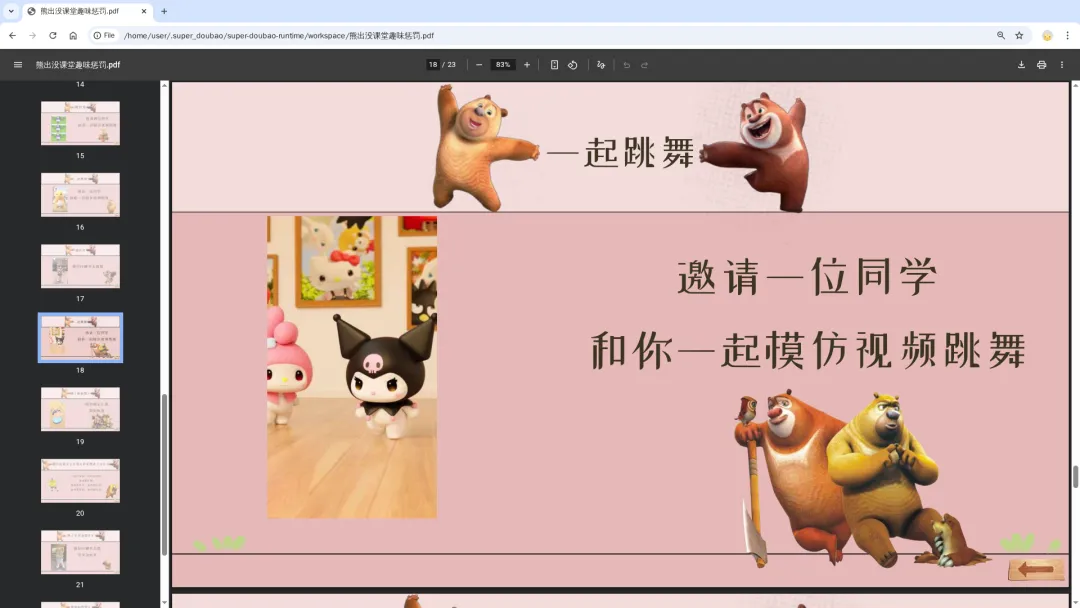Click the redo annotation icon
Image resolution: width=1080 pixels, height=608 pixels.
click(x=645, y=65)
